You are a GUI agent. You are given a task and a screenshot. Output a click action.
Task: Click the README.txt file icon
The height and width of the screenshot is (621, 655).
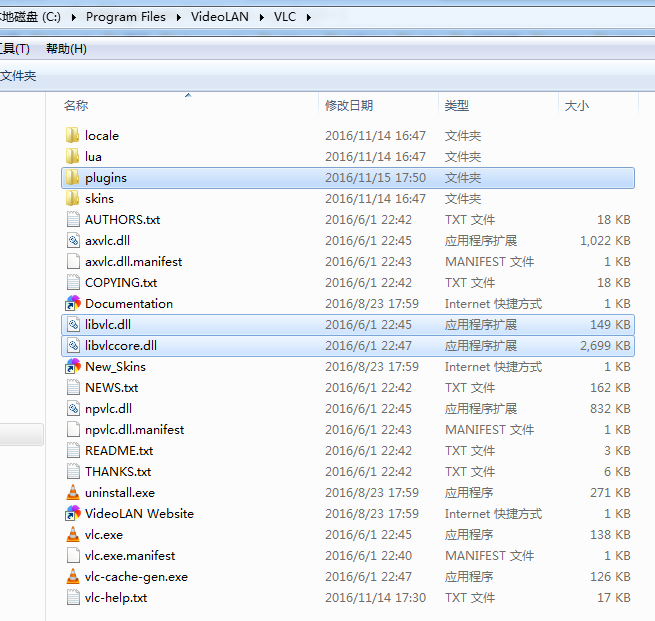pyautogui.click(x=73, y=451)
